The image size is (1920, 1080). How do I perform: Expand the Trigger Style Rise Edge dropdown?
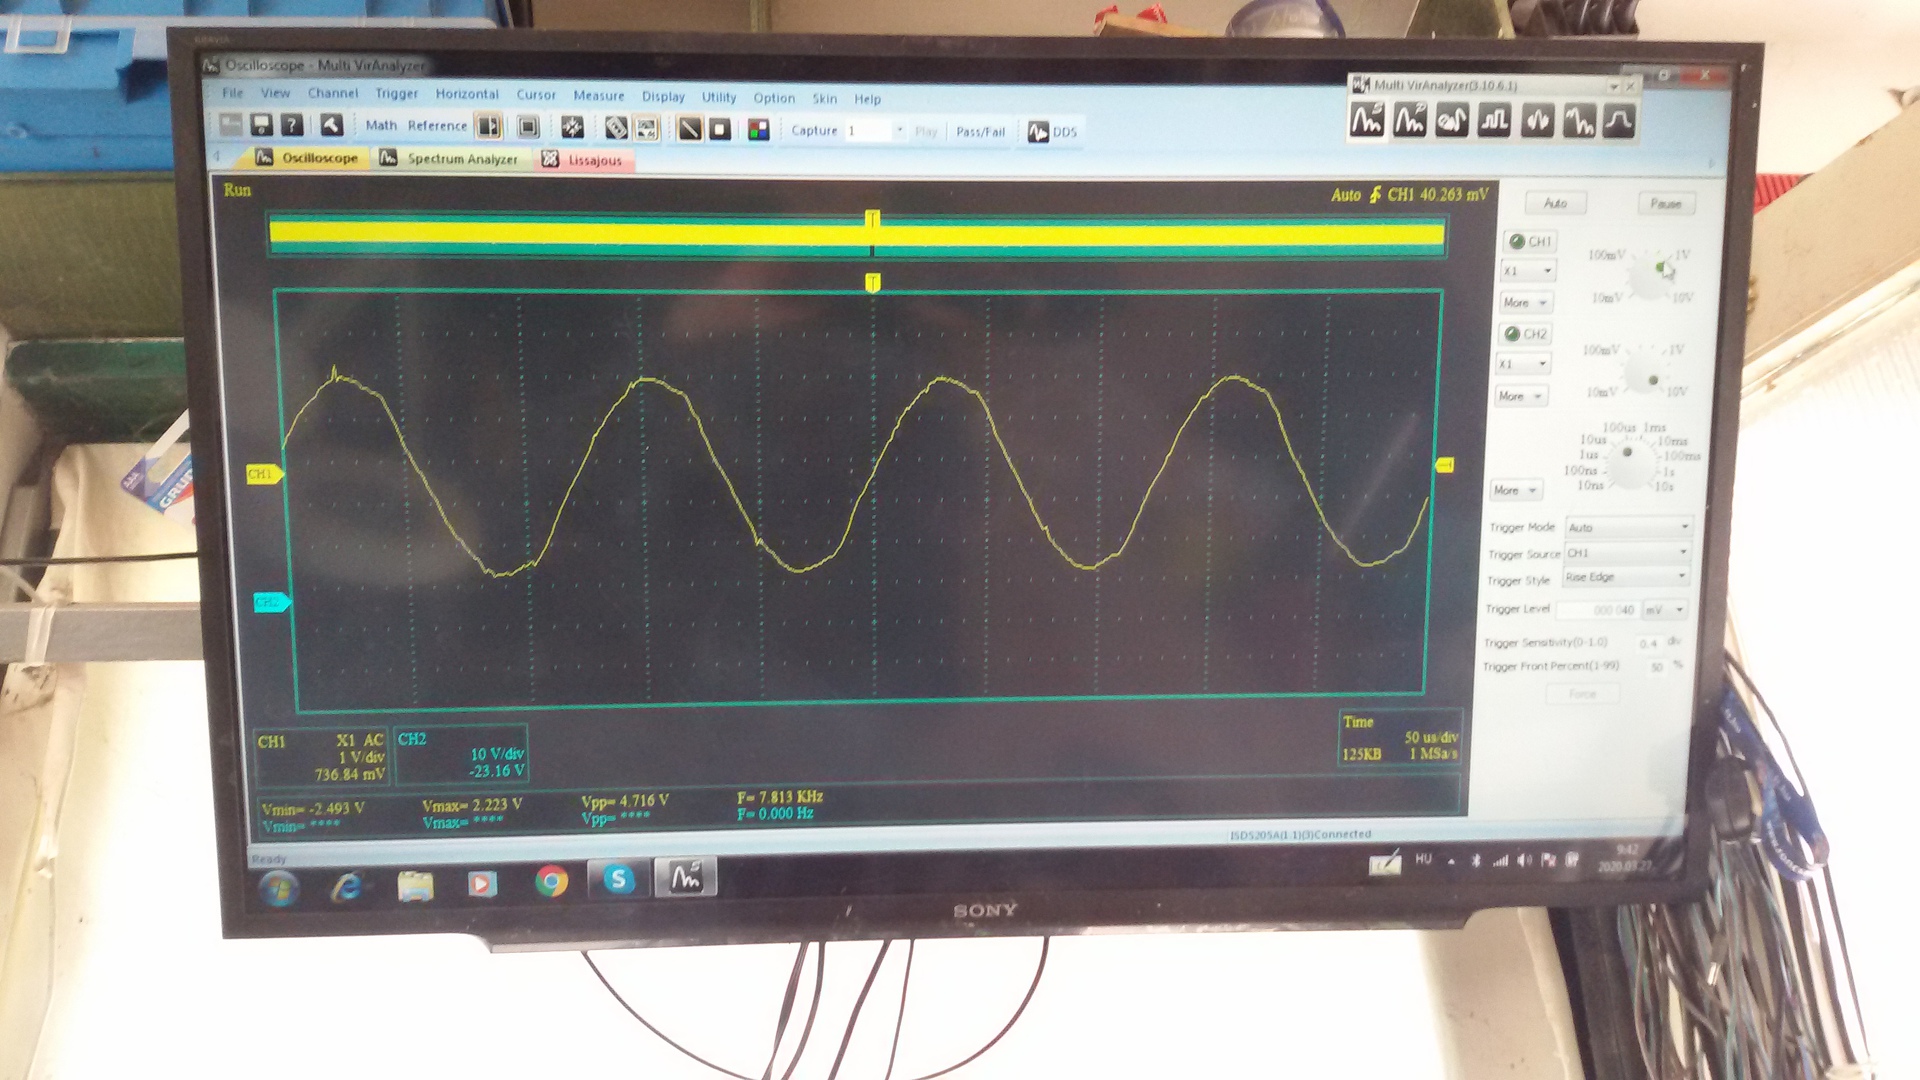point(1626,577)
